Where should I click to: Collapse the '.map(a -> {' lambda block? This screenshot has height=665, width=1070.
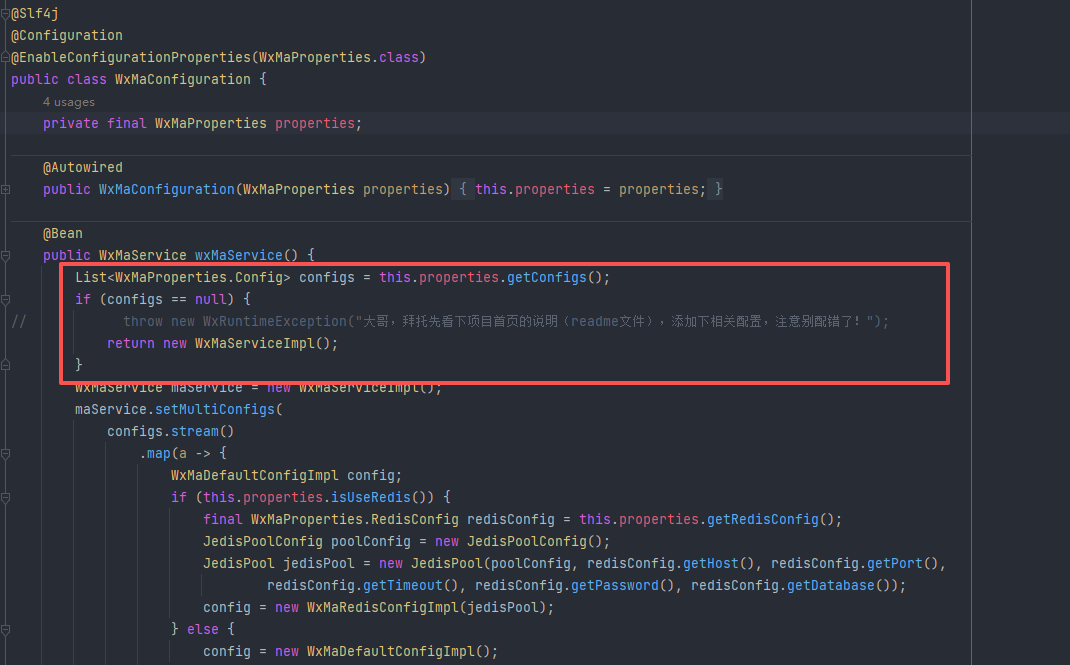click(5, 453)
